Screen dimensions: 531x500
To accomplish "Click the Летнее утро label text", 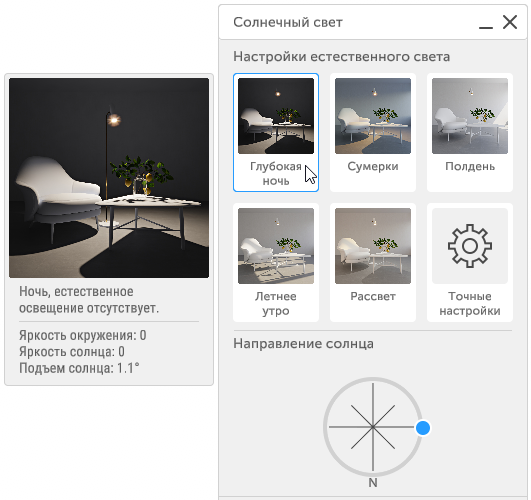I will coord(276,303).
